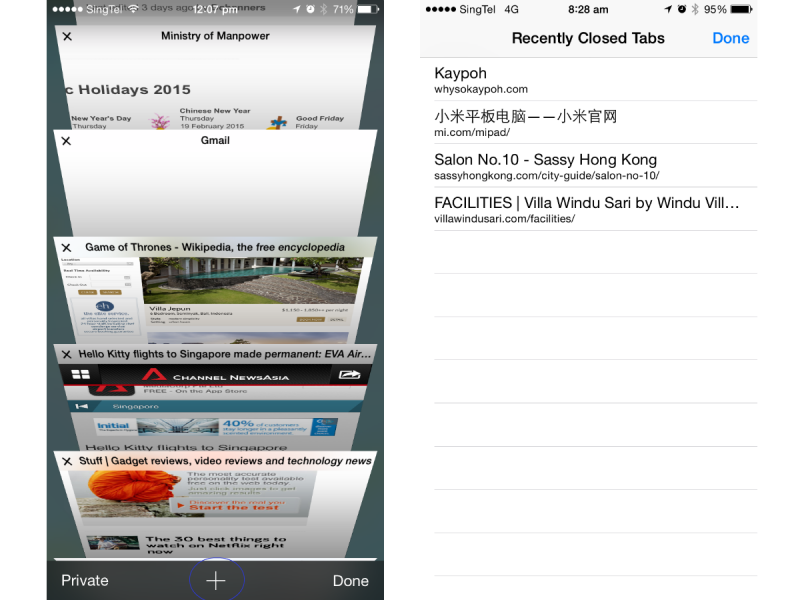The height and width of the screenshot is (600, 800).
Task: Tap Done in the tab switcher
Action: click(351, 581)
